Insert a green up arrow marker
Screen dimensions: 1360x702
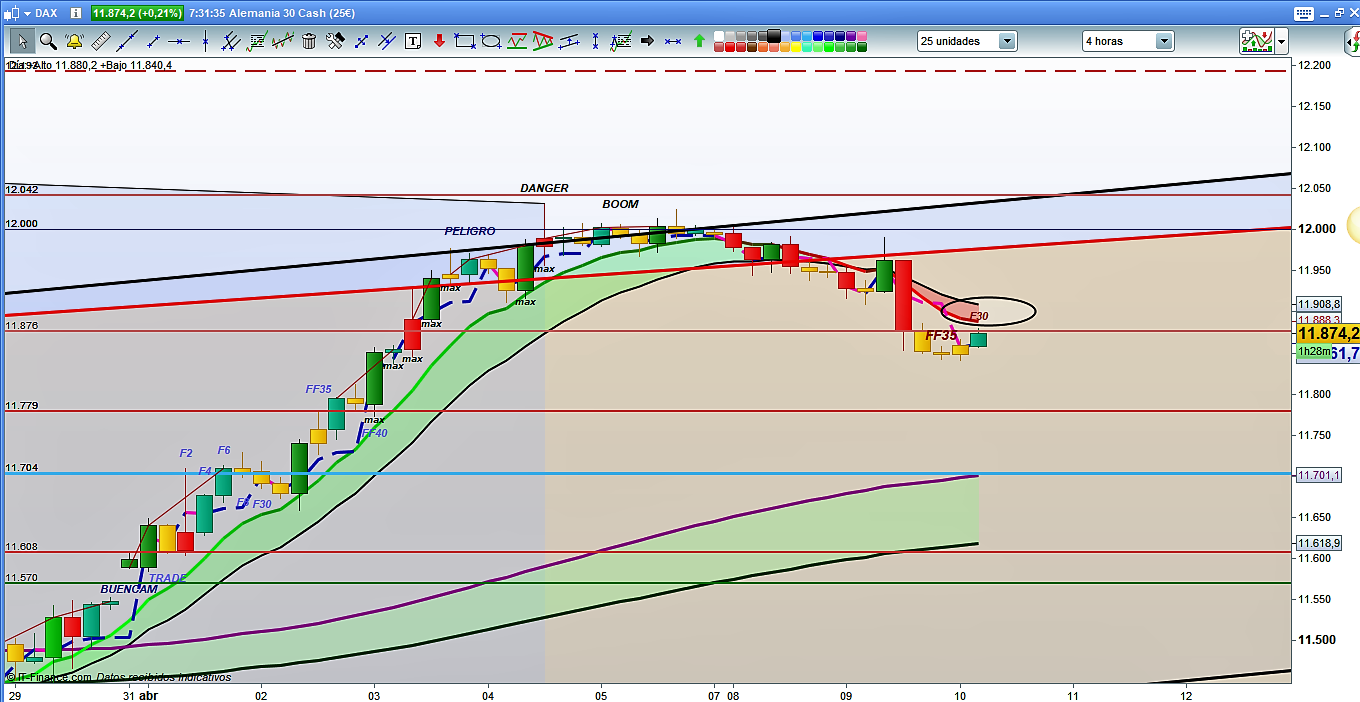click(x=699, y=41)
